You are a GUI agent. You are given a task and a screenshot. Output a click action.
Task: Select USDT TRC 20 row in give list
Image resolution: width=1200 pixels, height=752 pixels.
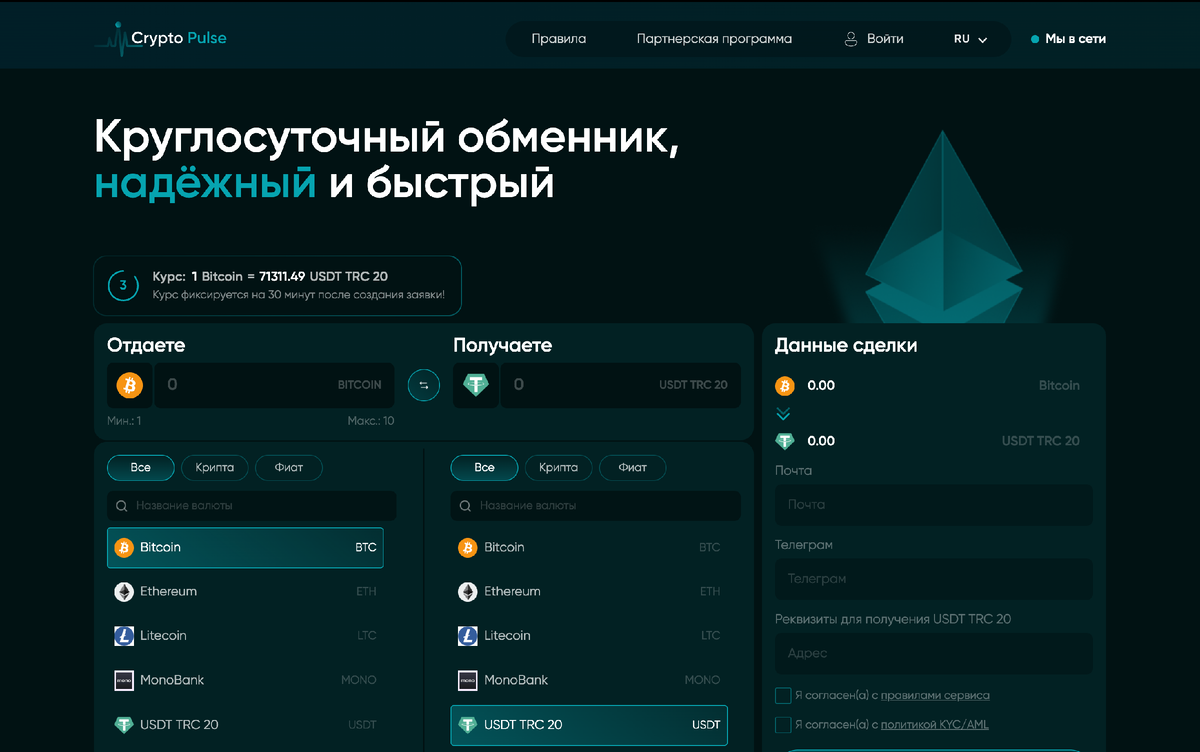[x=245, y=724]
